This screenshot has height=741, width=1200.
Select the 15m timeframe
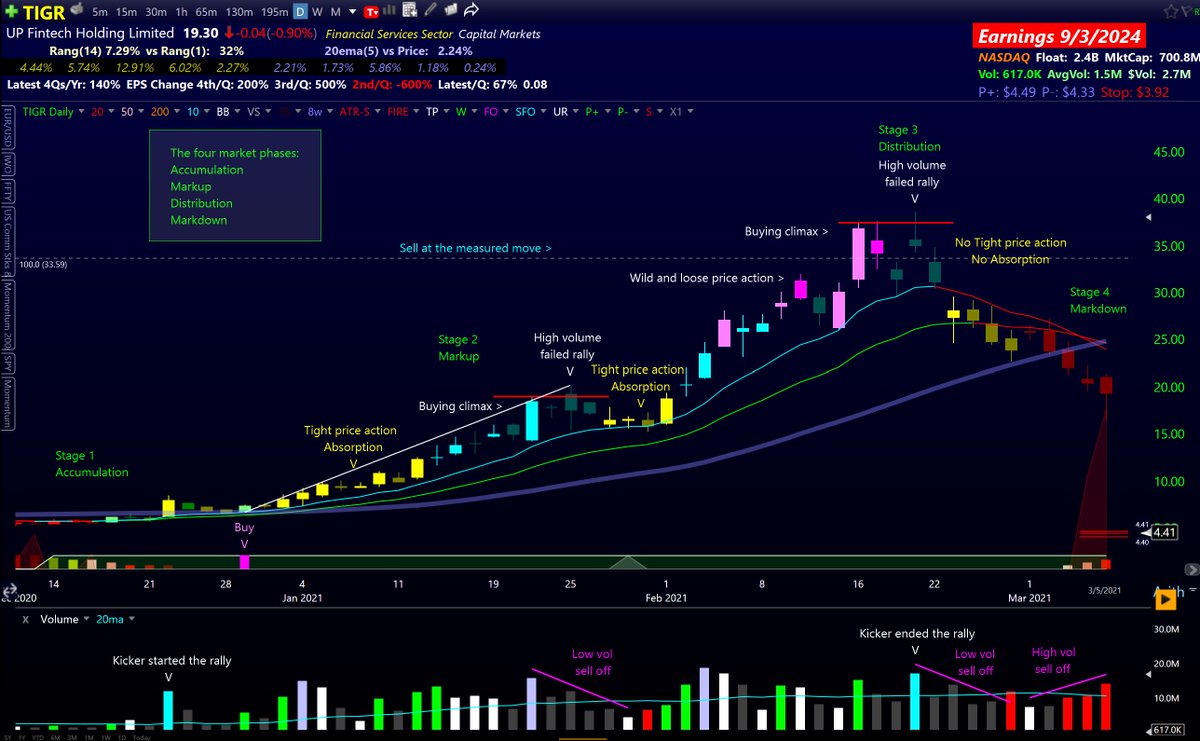[126, 12]
